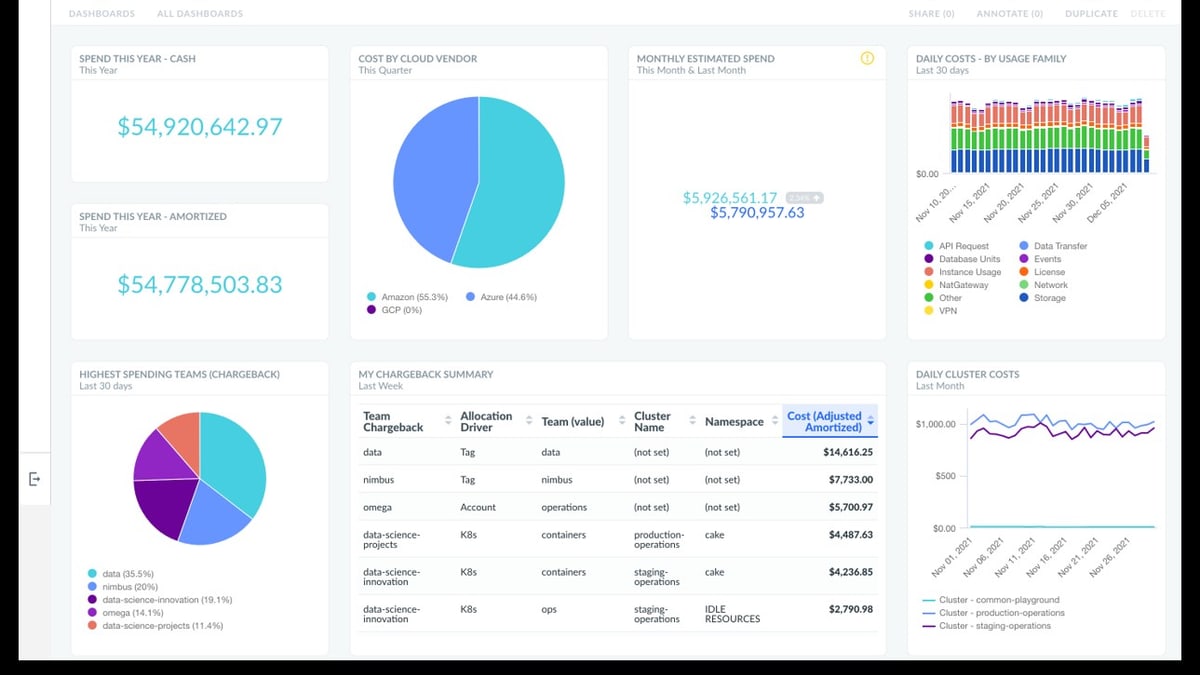Select the cost cell $14,616.25
Image resolution: width=1200 pixels, height=675 pixels.
tap(847, 452)
